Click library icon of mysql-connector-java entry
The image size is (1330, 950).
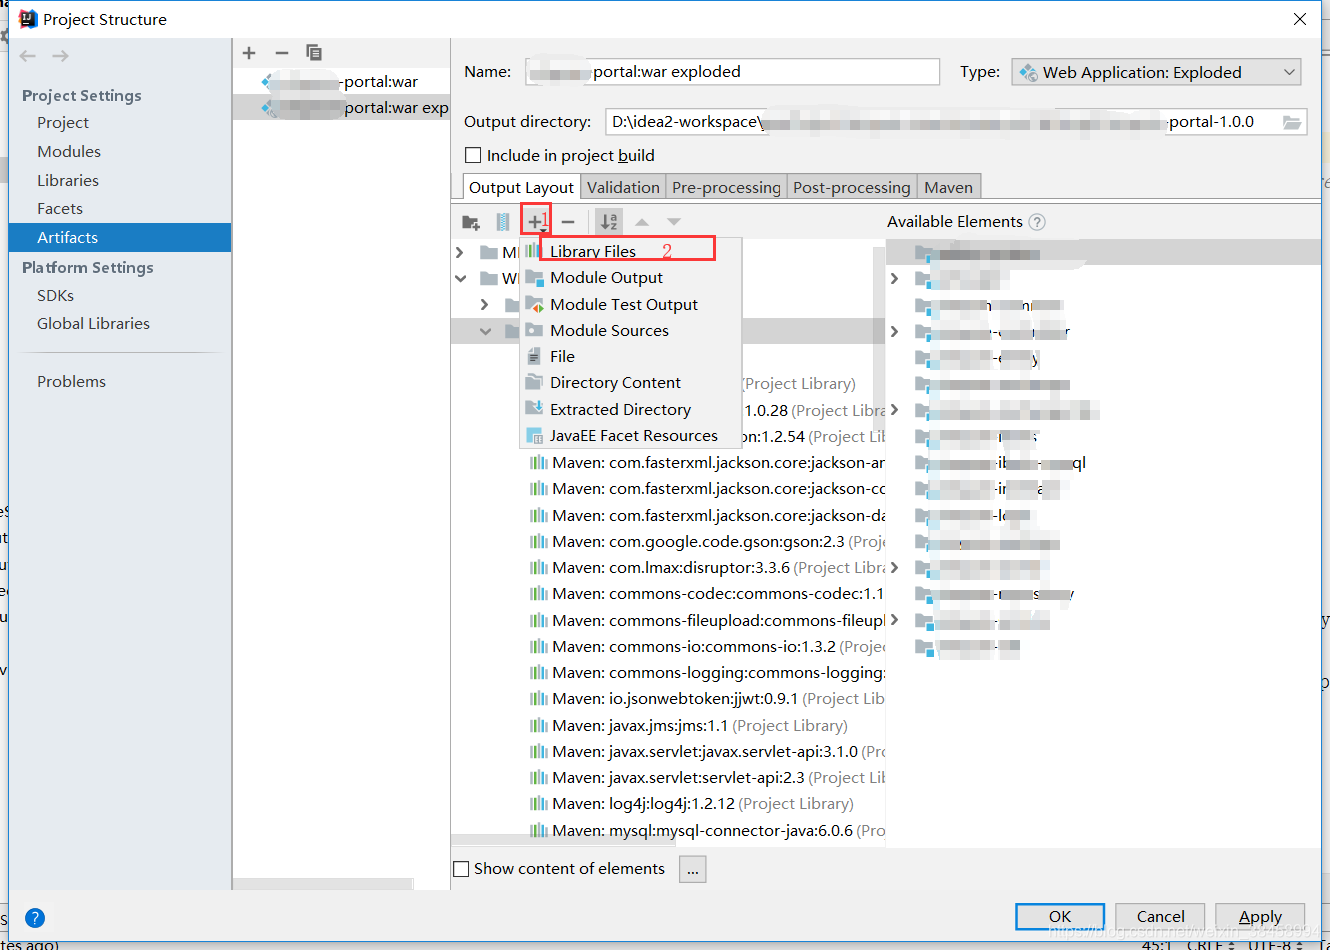(x=538, y=830)
